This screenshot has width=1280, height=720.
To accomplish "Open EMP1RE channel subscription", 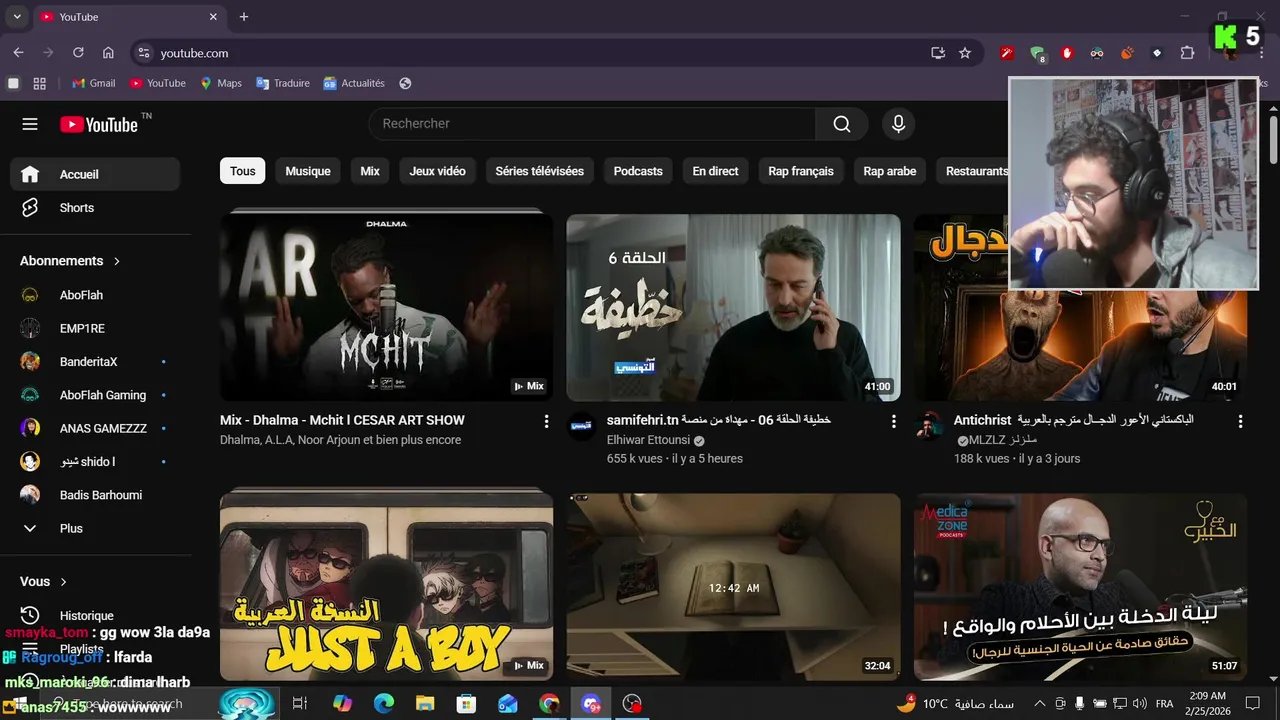I will 95,328.
